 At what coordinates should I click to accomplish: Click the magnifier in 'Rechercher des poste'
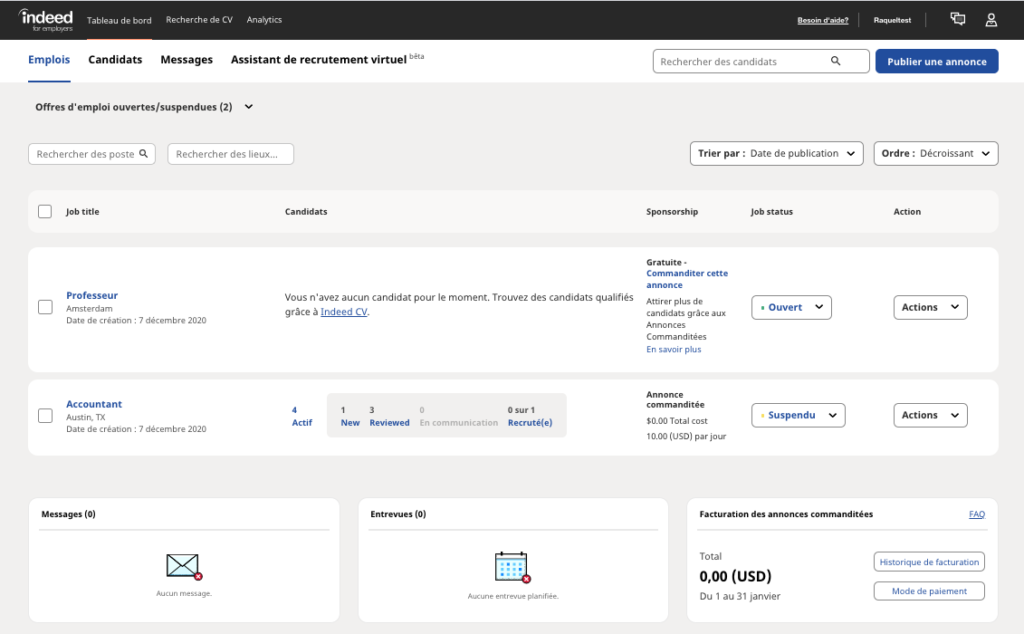(141, 153)
